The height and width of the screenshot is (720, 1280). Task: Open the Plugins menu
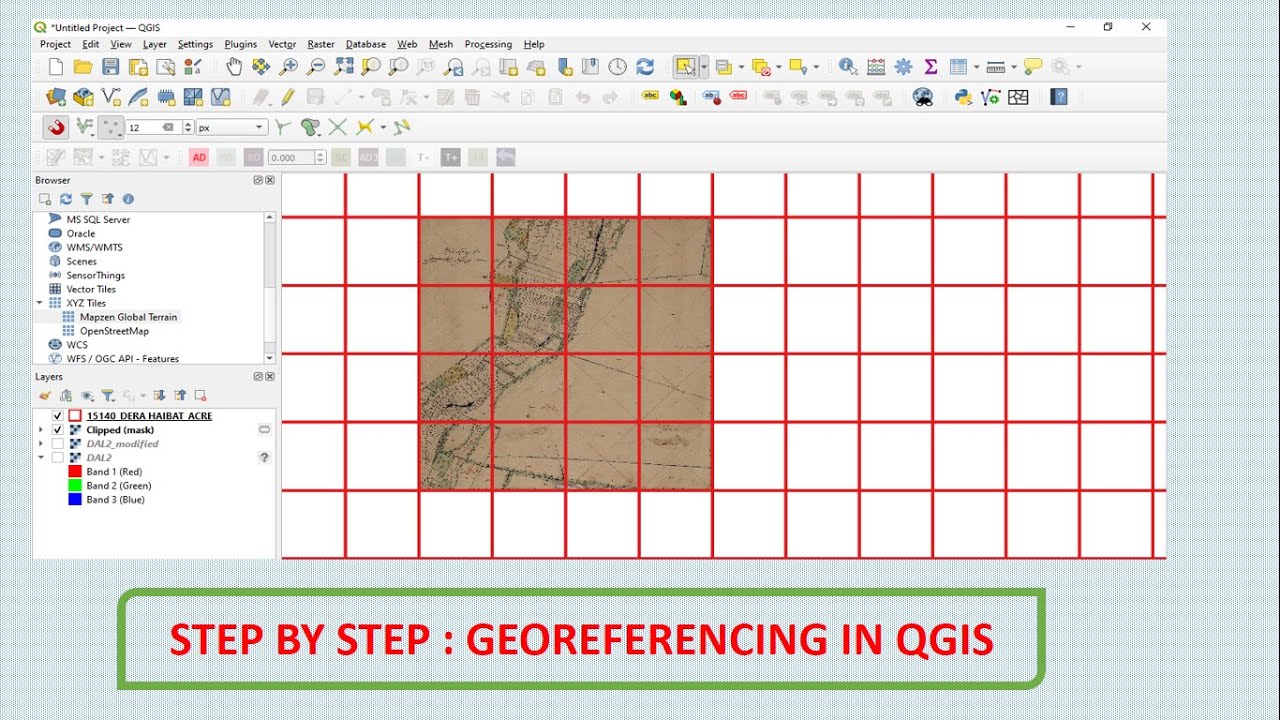tap(241, 44)
